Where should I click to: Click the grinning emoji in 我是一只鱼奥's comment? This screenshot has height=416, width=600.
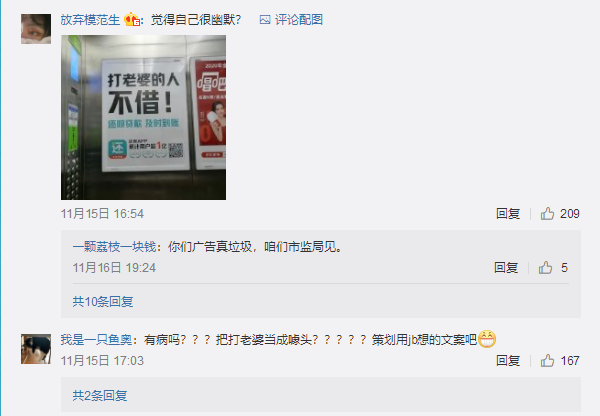(x=487, y=339)
